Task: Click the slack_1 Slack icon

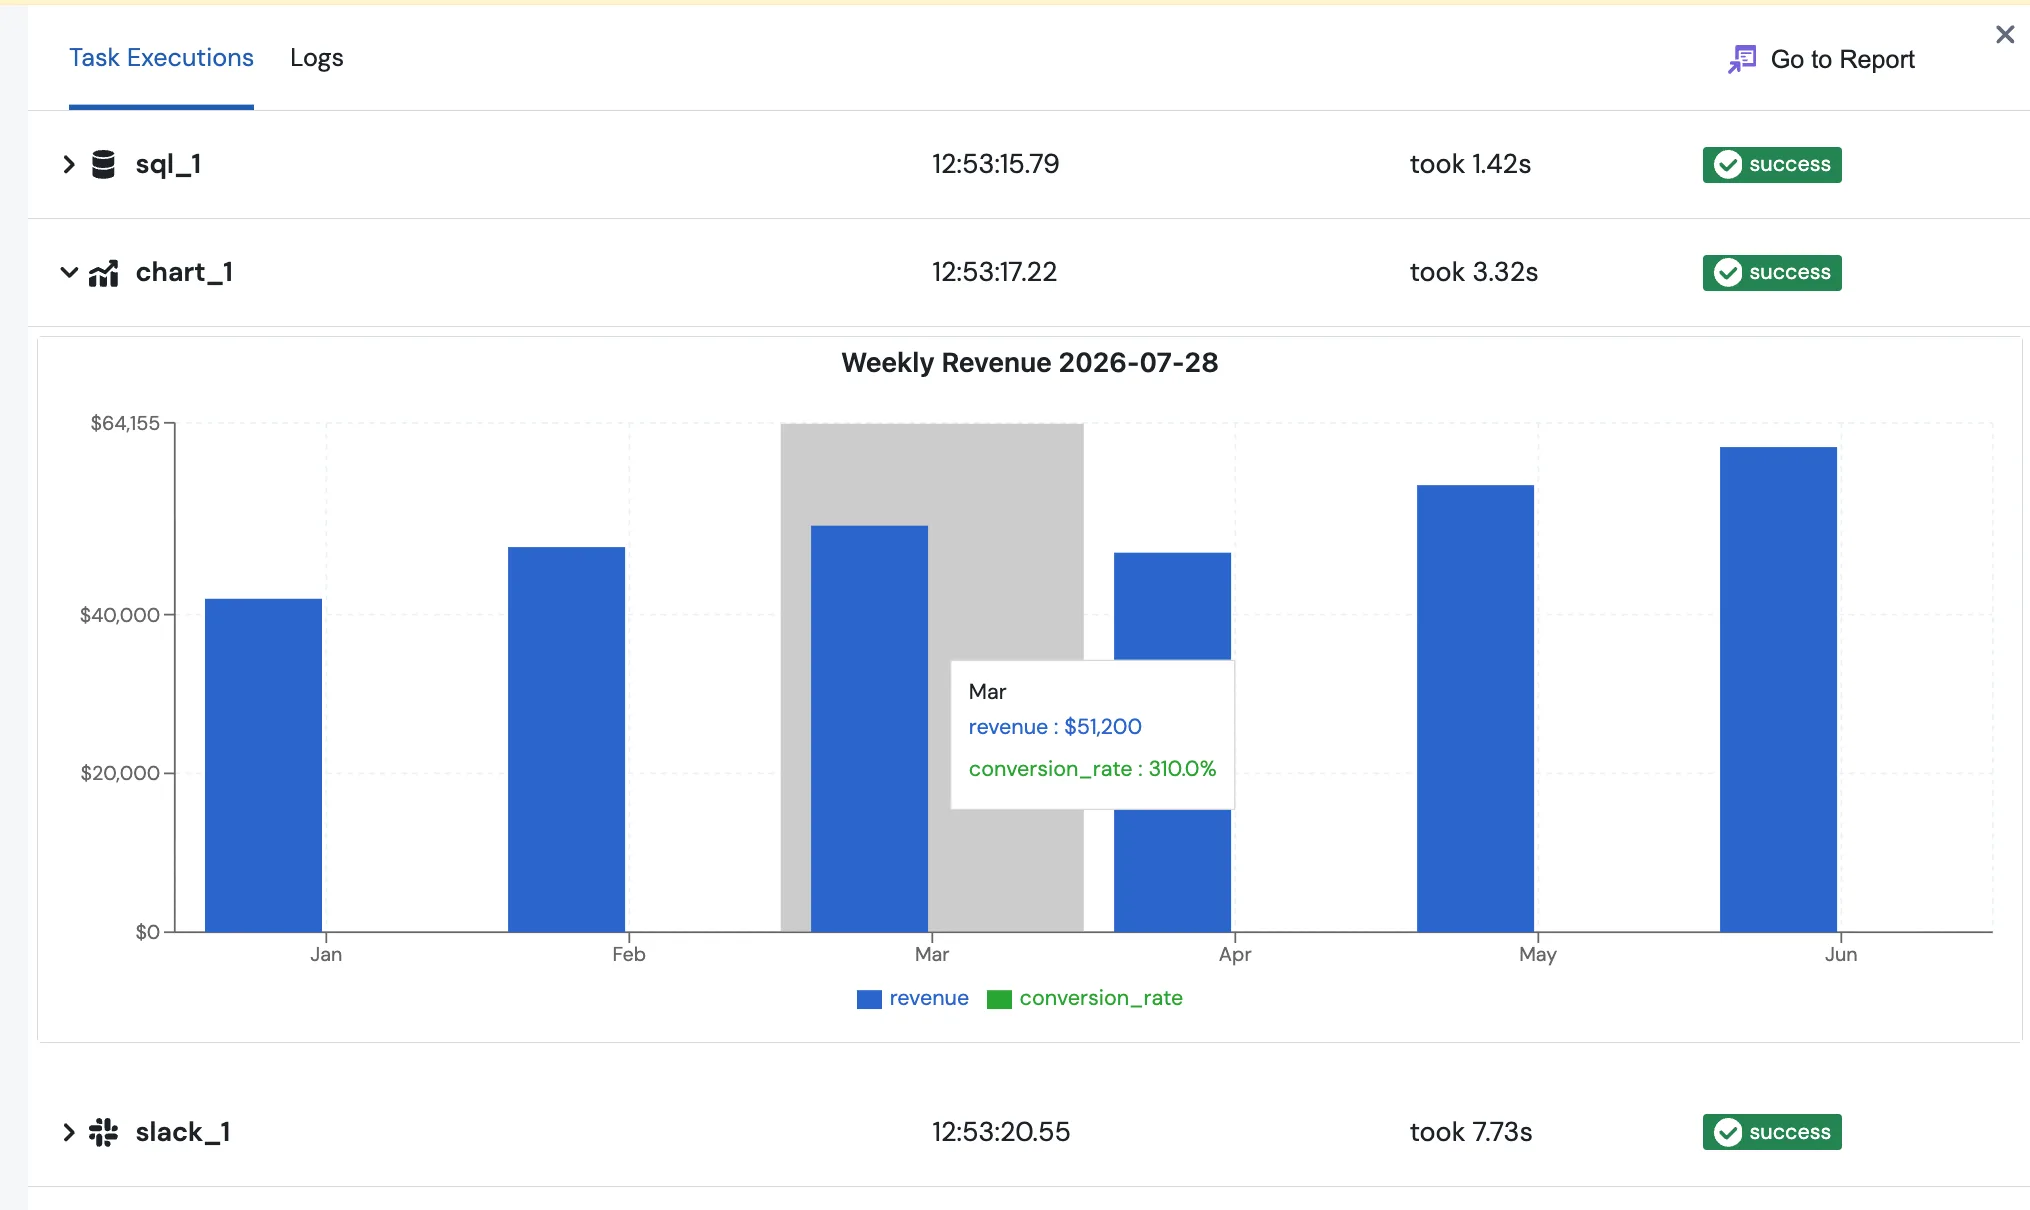Action: [103, 1132]
